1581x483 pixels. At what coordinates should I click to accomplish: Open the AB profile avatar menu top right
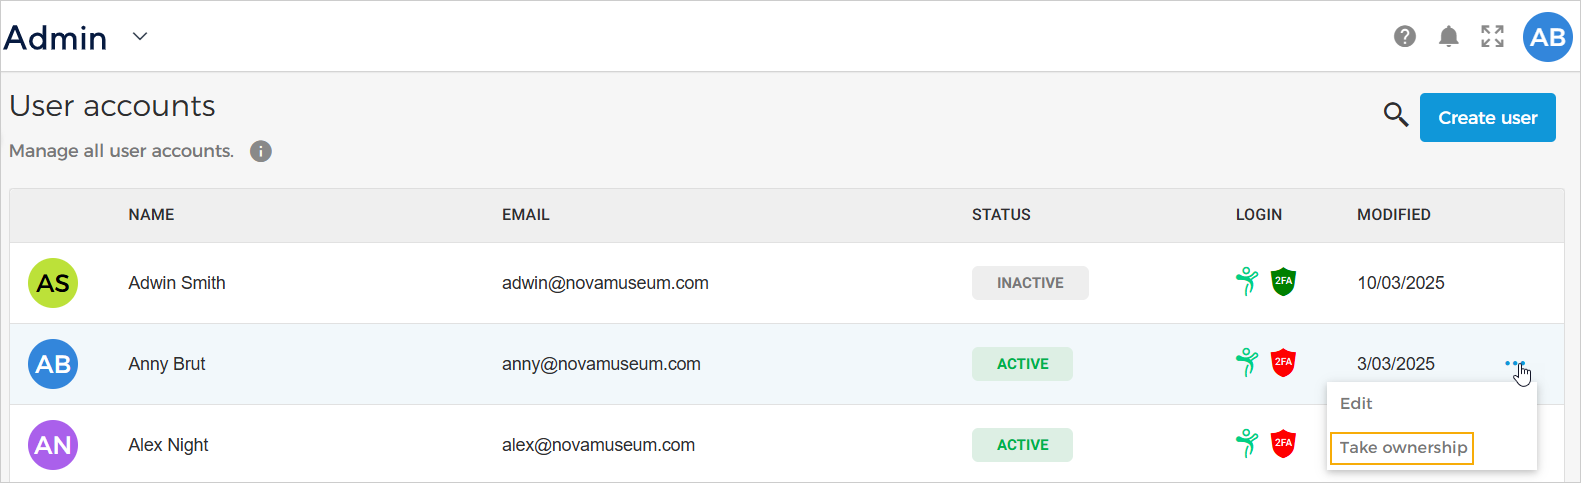pos(1547,37)
